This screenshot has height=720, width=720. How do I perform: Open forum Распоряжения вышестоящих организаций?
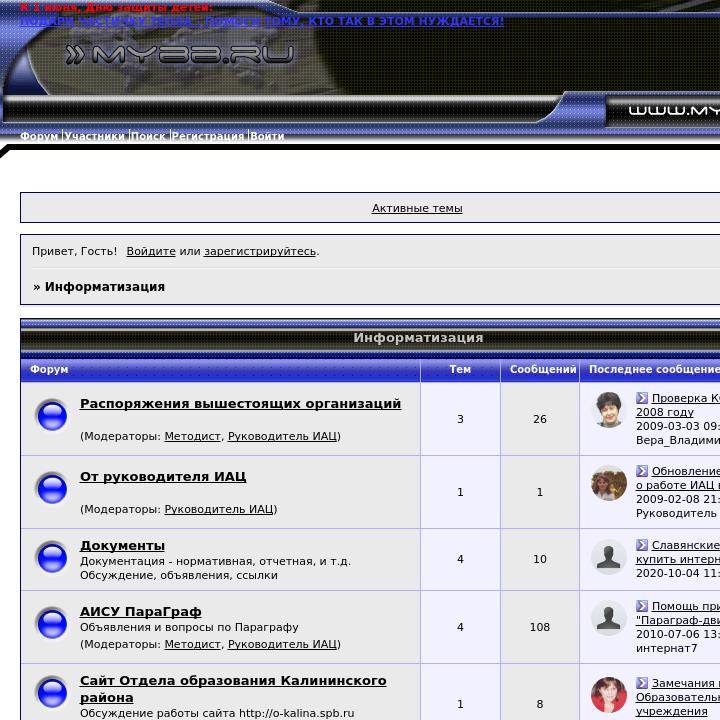point(240,404)
